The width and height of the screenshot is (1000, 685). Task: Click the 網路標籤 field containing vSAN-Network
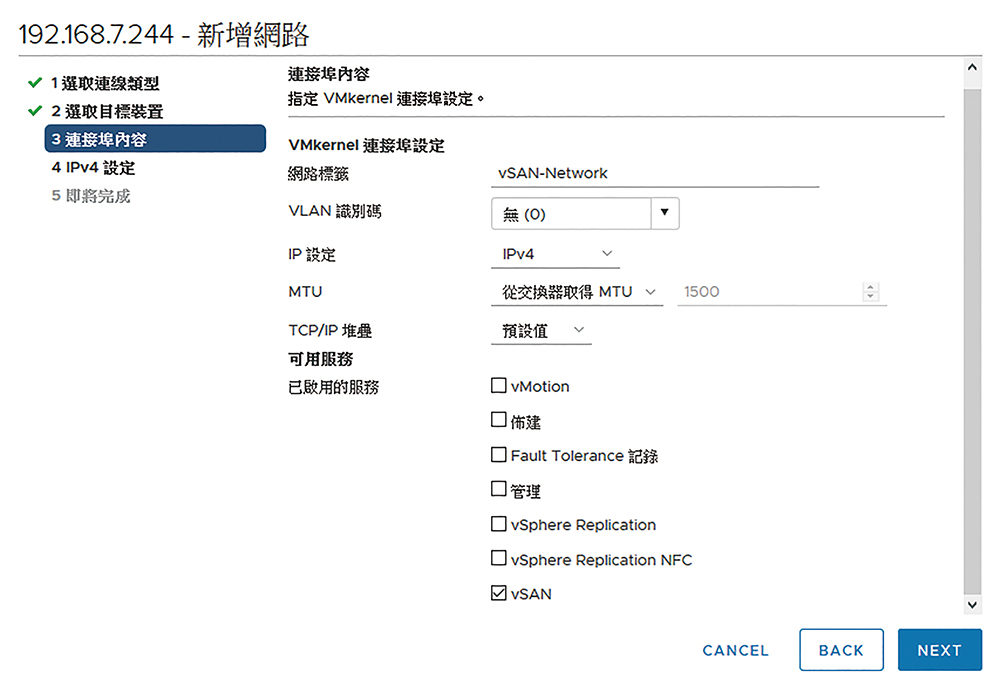655,173
